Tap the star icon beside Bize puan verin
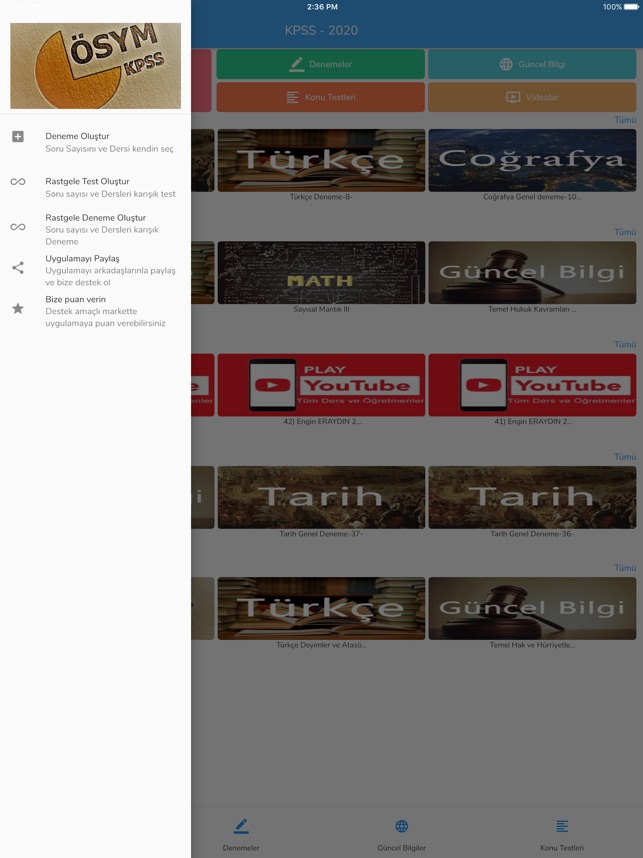643x858 pixels. (x=18, y=309)
